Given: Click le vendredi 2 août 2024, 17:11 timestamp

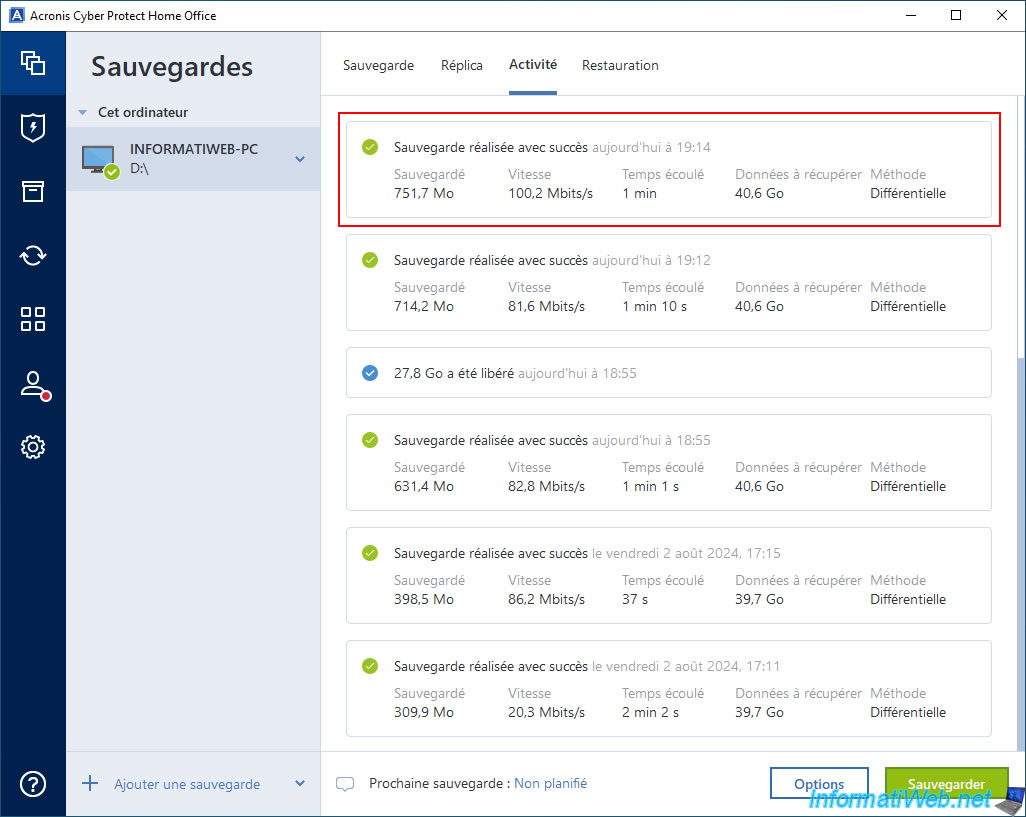Looking at the screenshot, I should point(686,667).
